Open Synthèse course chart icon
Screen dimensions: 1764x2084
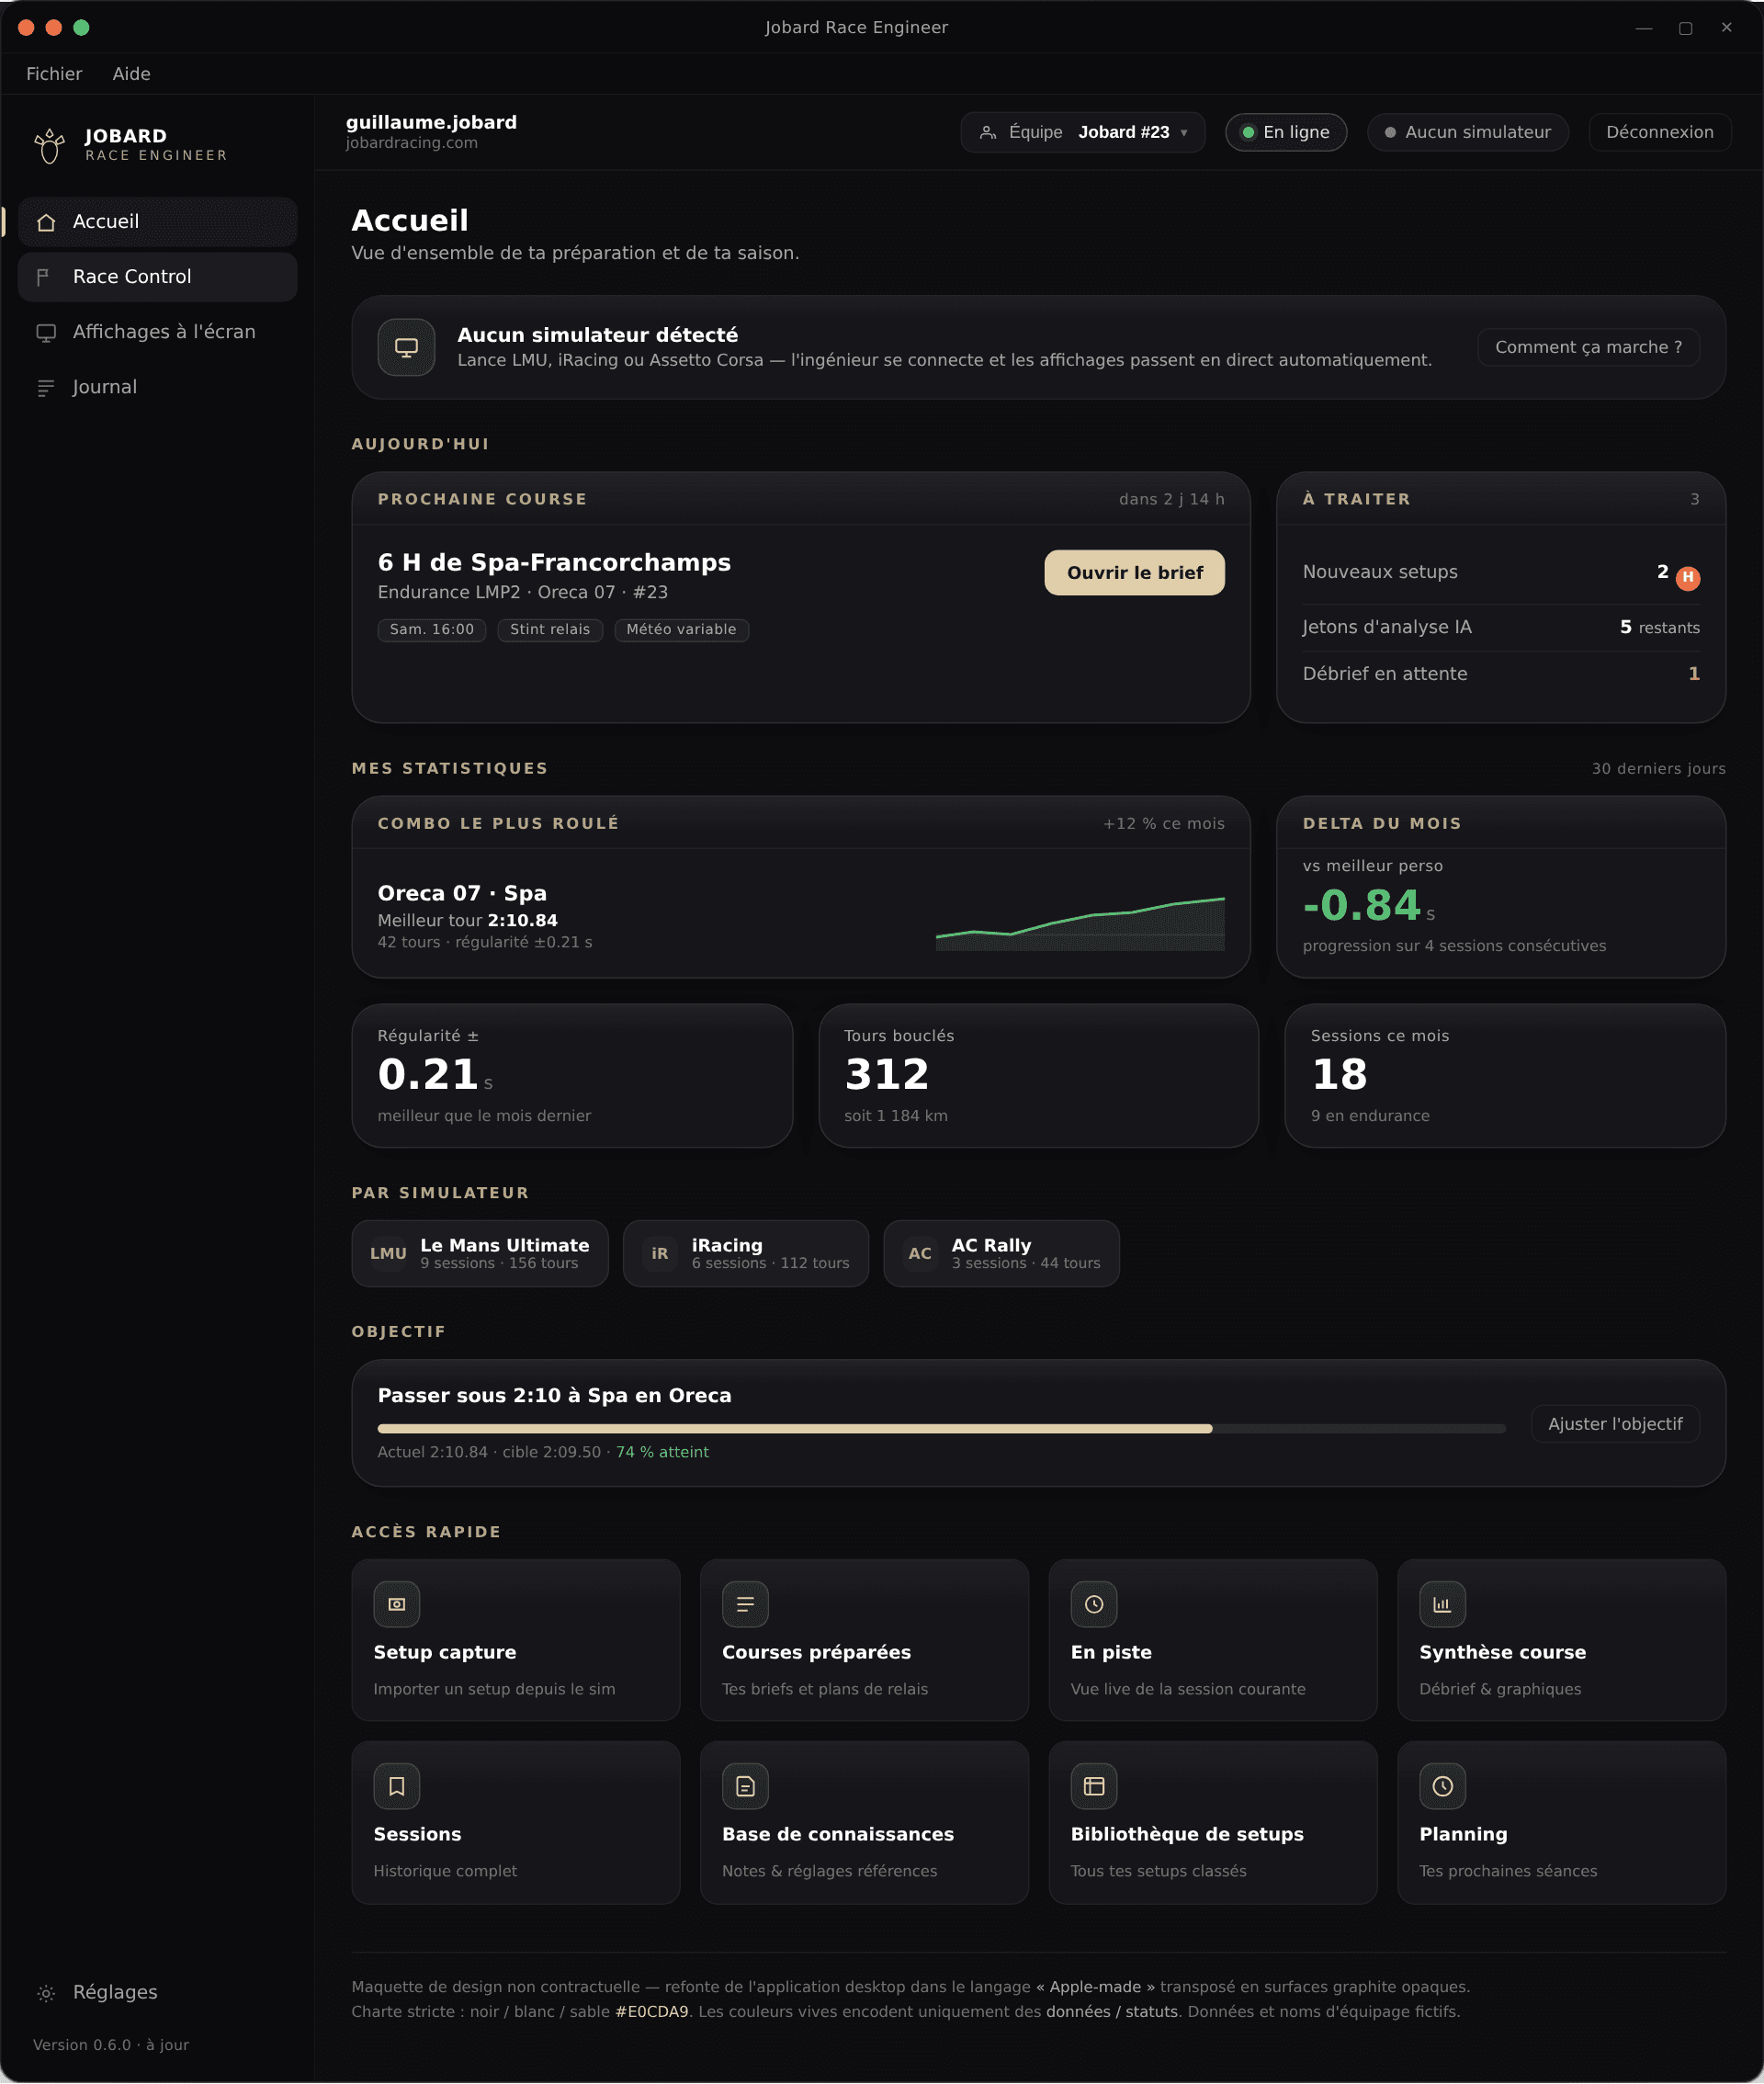coord(1442,1604)
